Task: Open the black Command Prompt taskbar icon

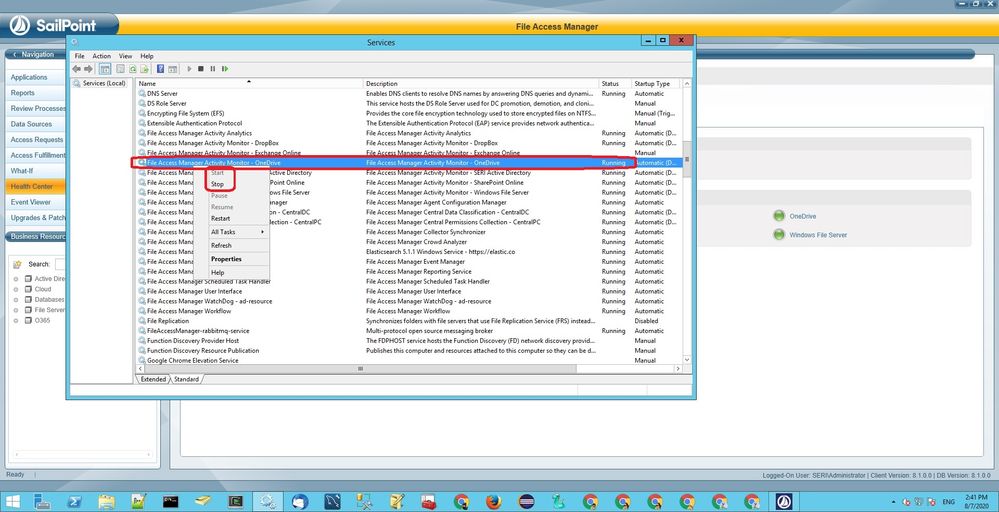Action: pyautogui.click(x=171, y=501)
